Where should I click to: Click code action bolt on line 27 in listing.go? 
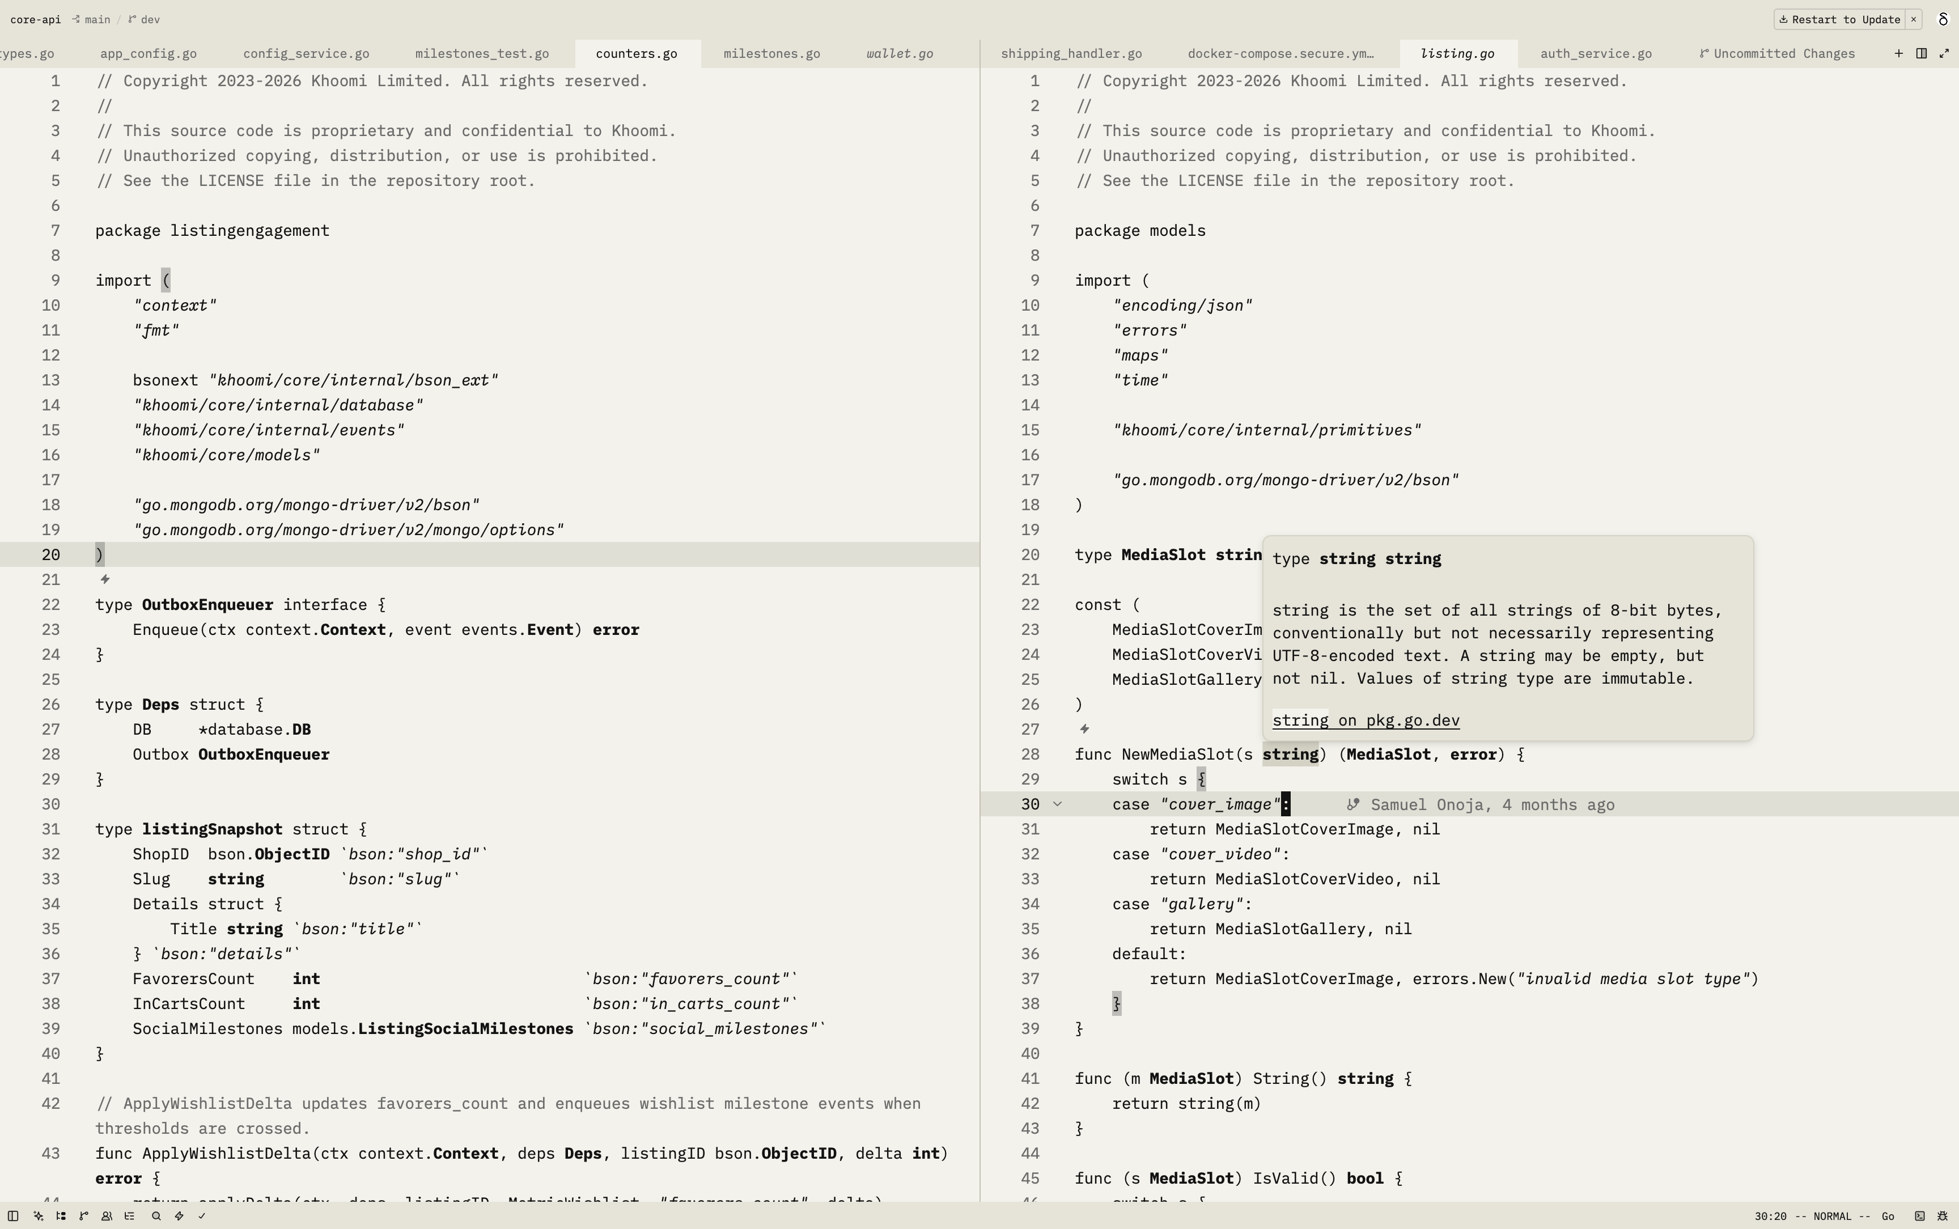pos(1085,729)
